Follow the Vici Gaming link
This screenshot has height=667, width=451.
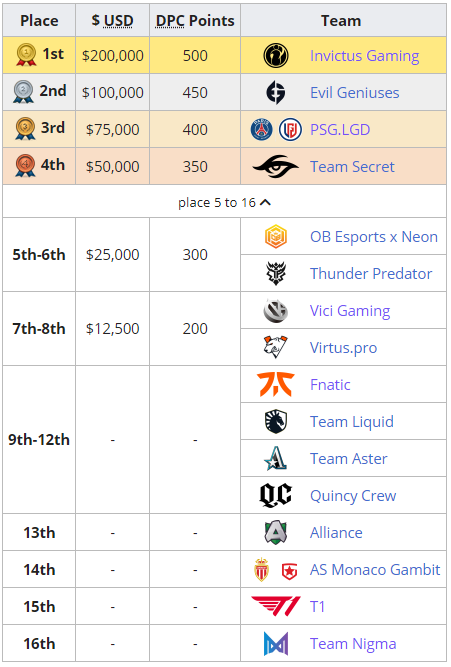coord(350,311)
